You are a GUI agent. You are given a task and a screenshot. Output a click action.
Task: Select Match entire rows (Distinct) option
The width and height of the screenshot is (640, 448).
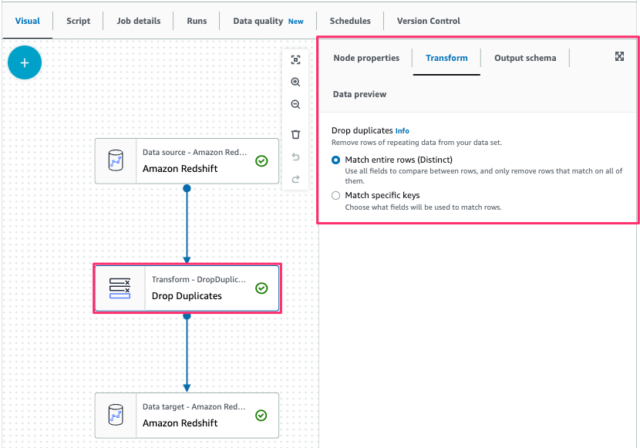point(336,160)
